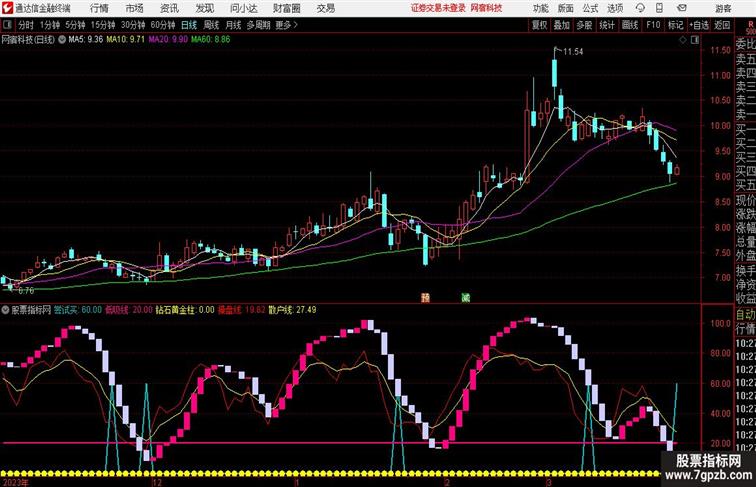The width and height of the screenshot is (756, 487).
Task: Click the MA5: 9.36 label
Action: tap(86, 40)
